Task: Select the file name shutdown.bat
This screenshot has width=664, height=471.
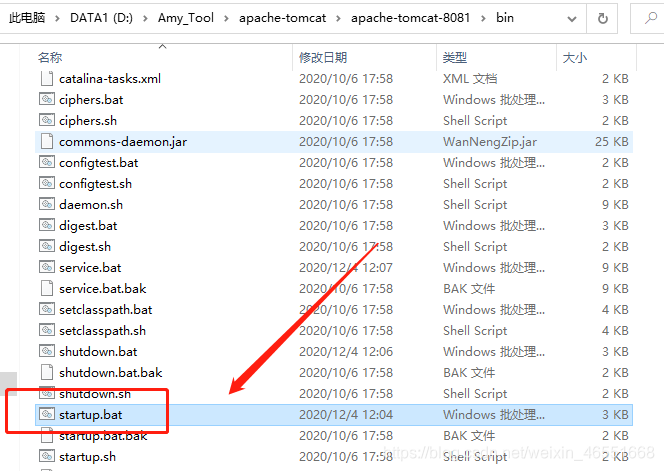Action: click(x=98, y=351)
